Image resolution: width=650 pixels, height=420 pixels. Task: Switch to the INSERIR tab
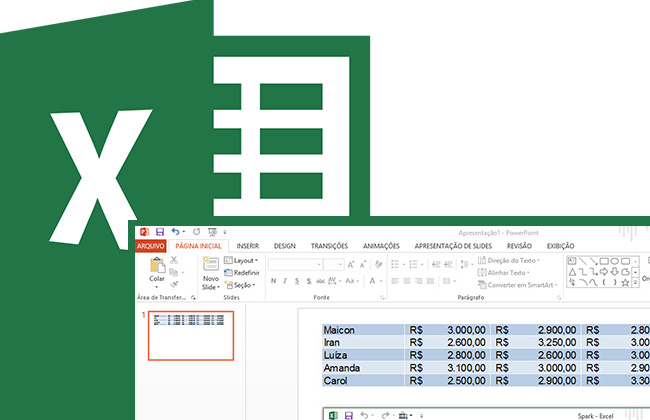click(248, 246)
